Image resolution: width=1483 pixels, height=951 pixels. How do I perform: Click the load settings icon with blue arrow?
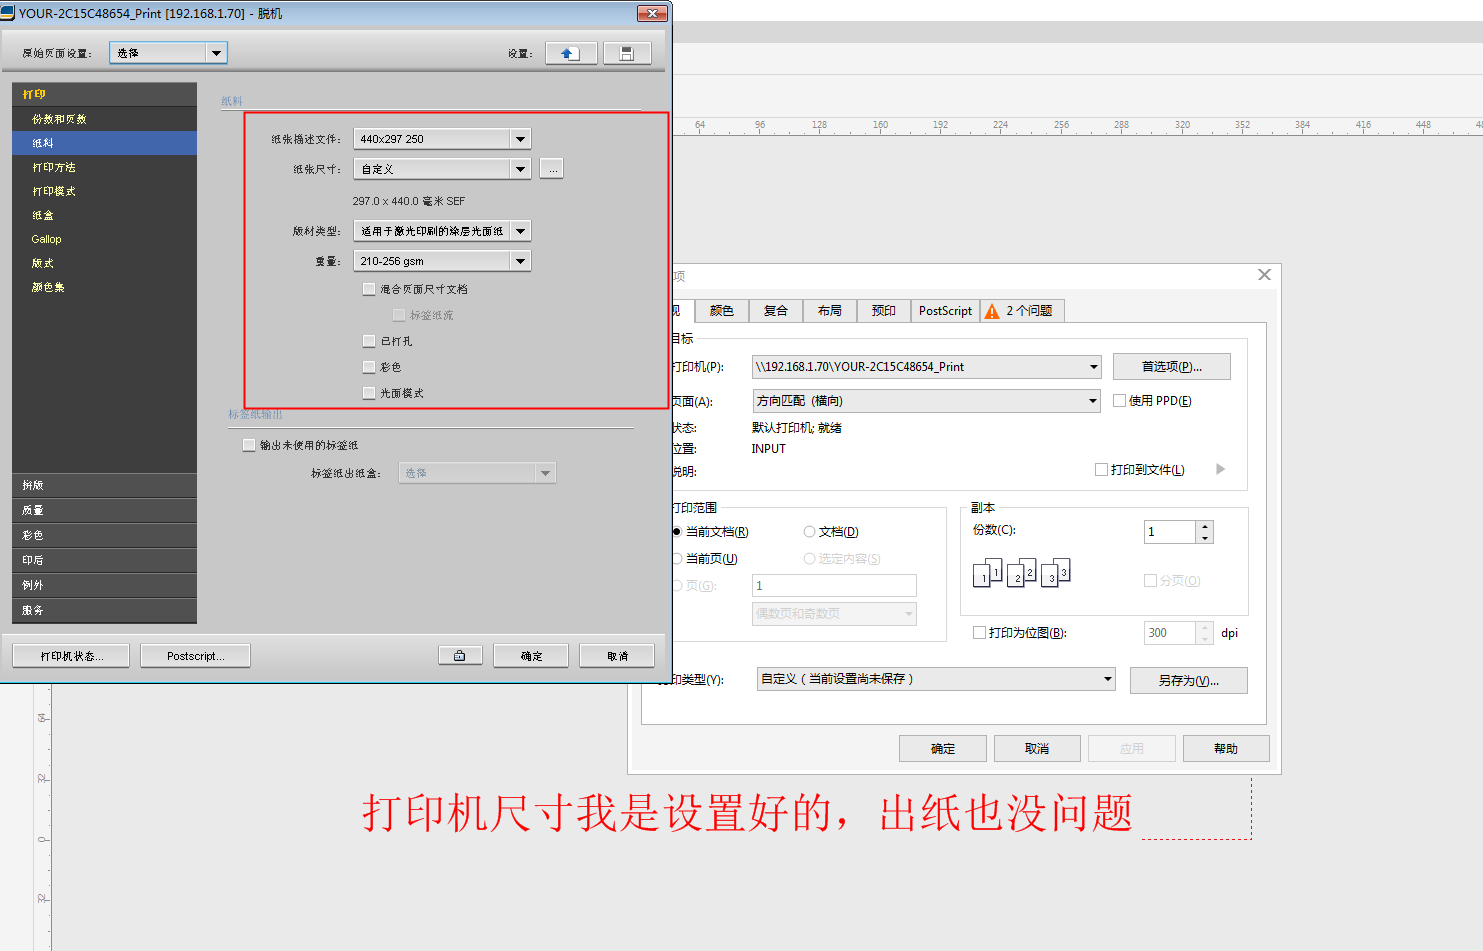[x=571, y=53]
